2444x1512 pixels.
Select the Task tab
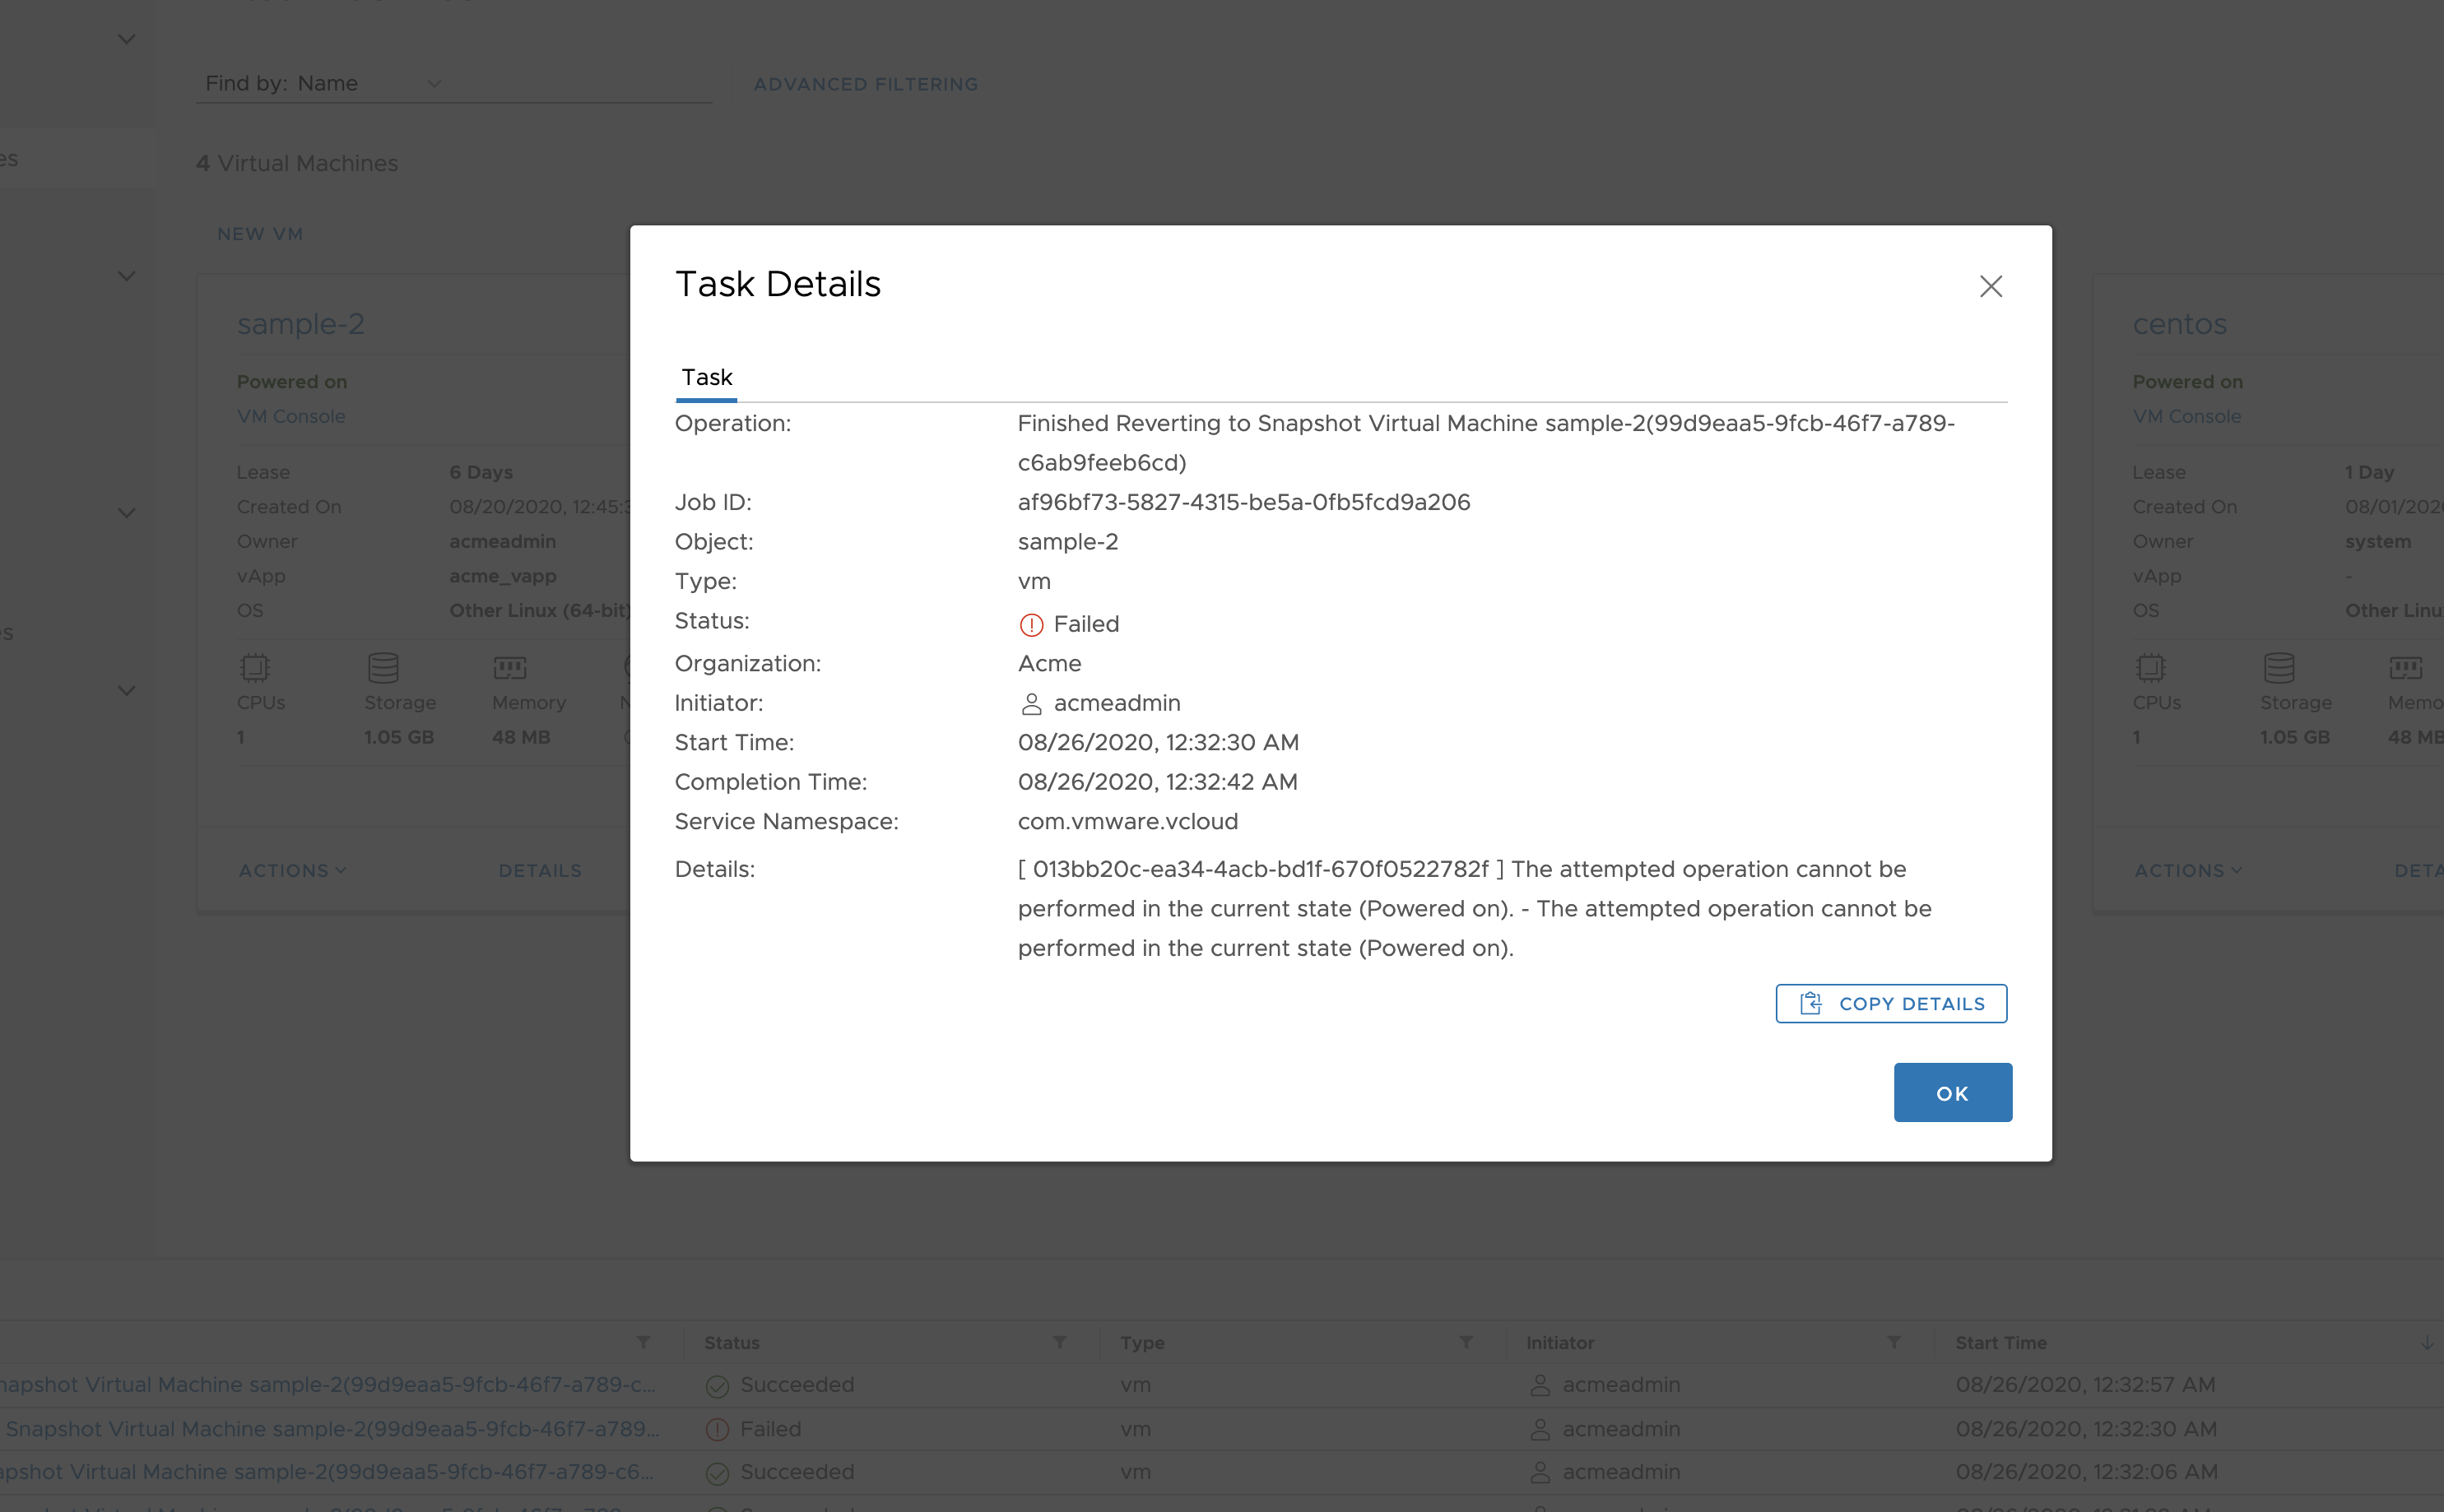tap(706, 377)
